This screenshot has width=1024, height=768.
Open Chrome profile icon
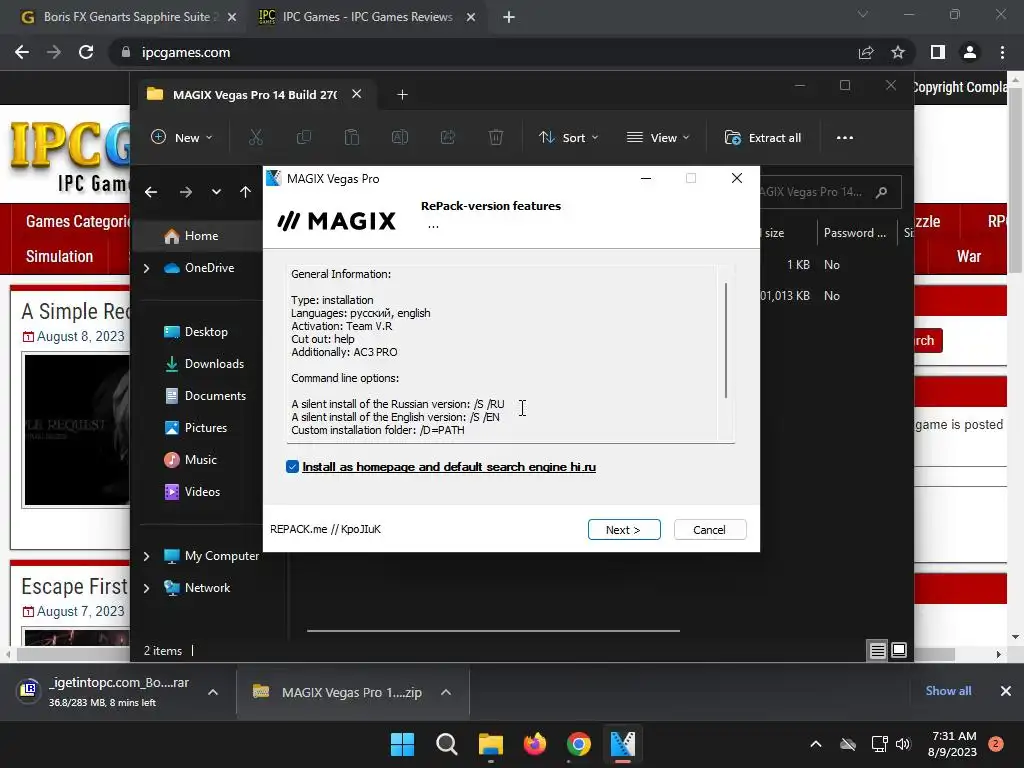[x=970, y=52]
